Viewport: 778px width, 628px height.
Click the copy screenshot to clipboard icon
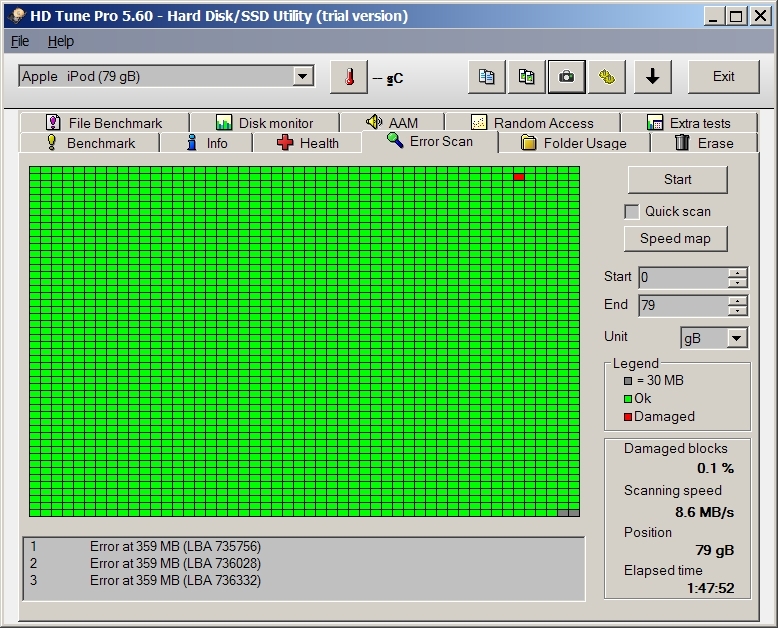tap(527, 77)
